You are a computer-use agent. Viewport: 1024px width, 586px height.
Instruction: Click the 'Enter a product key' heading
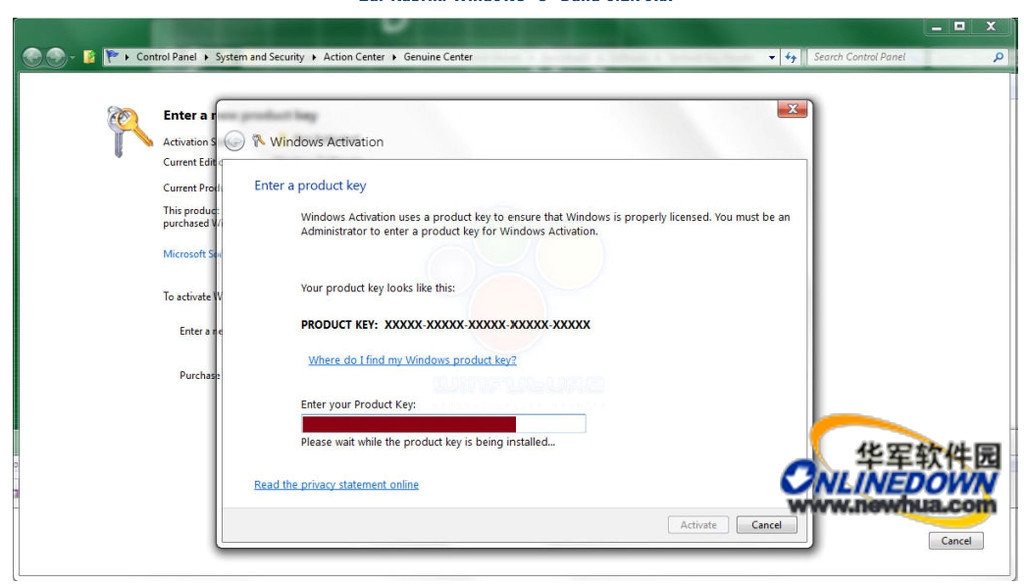(x=310, y=186)
